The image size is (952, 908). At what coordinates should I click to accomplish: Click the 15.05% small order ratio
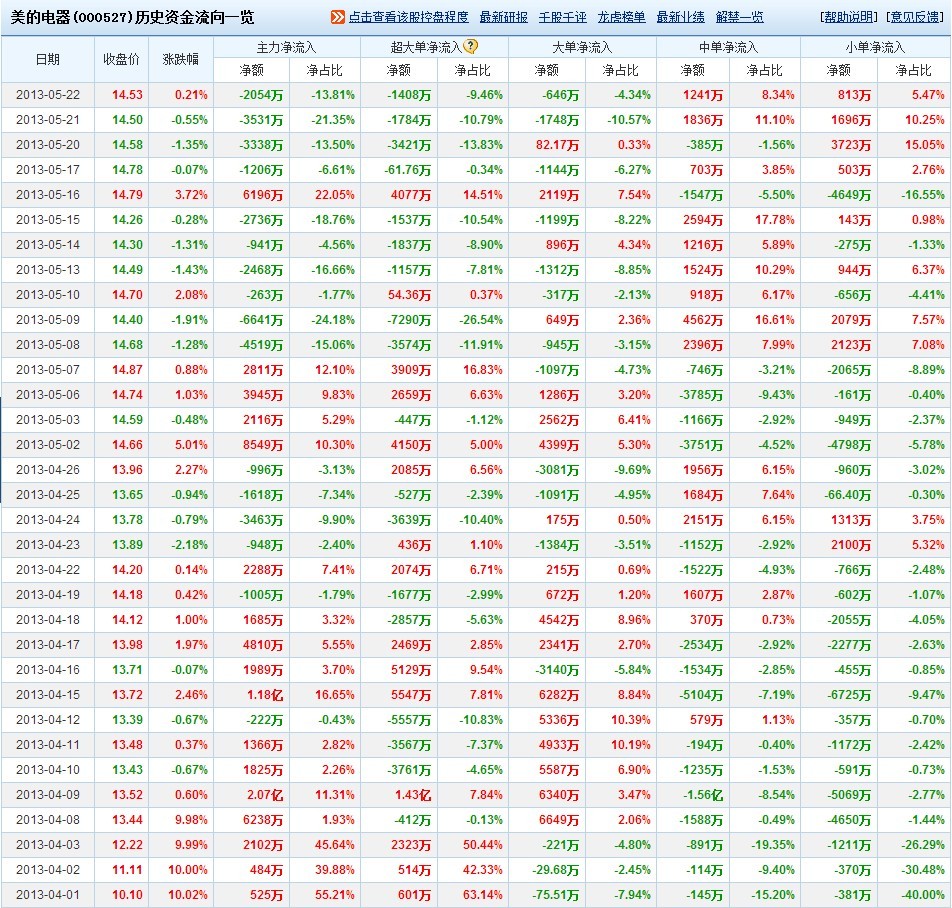click(925, 144)
